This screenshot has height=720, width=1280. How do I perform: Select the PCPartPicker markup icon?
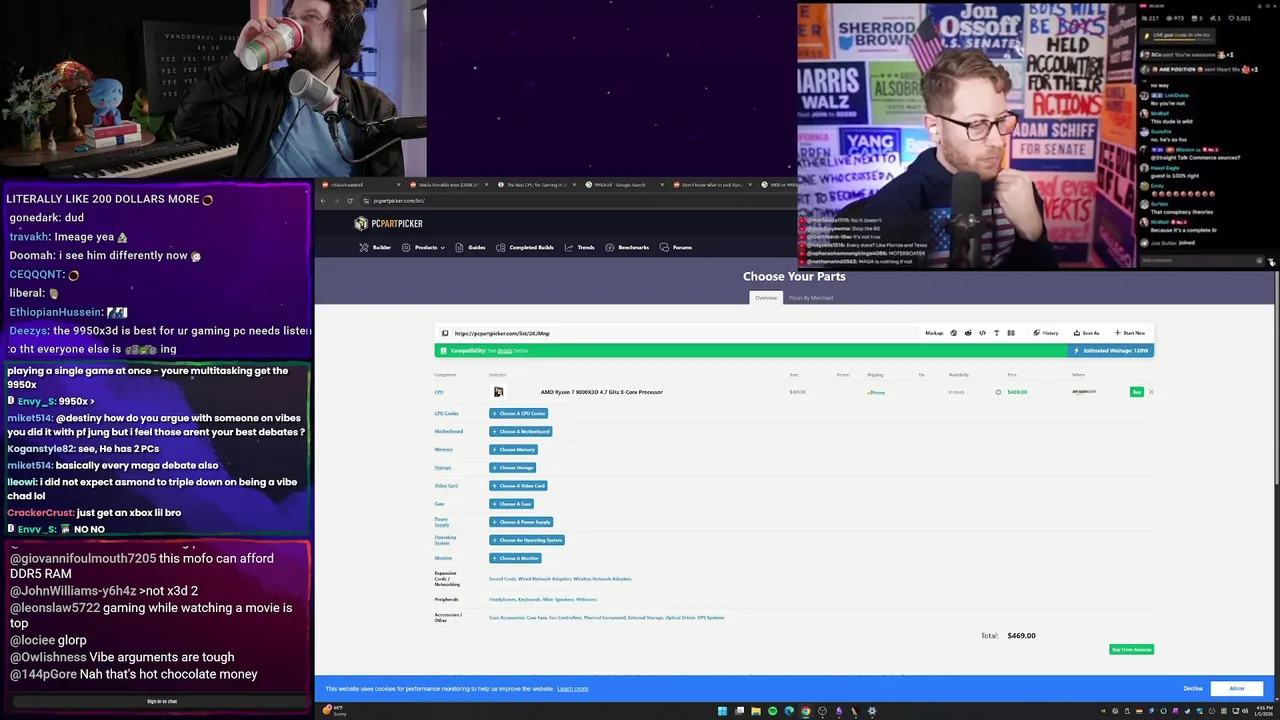(953, 333)
